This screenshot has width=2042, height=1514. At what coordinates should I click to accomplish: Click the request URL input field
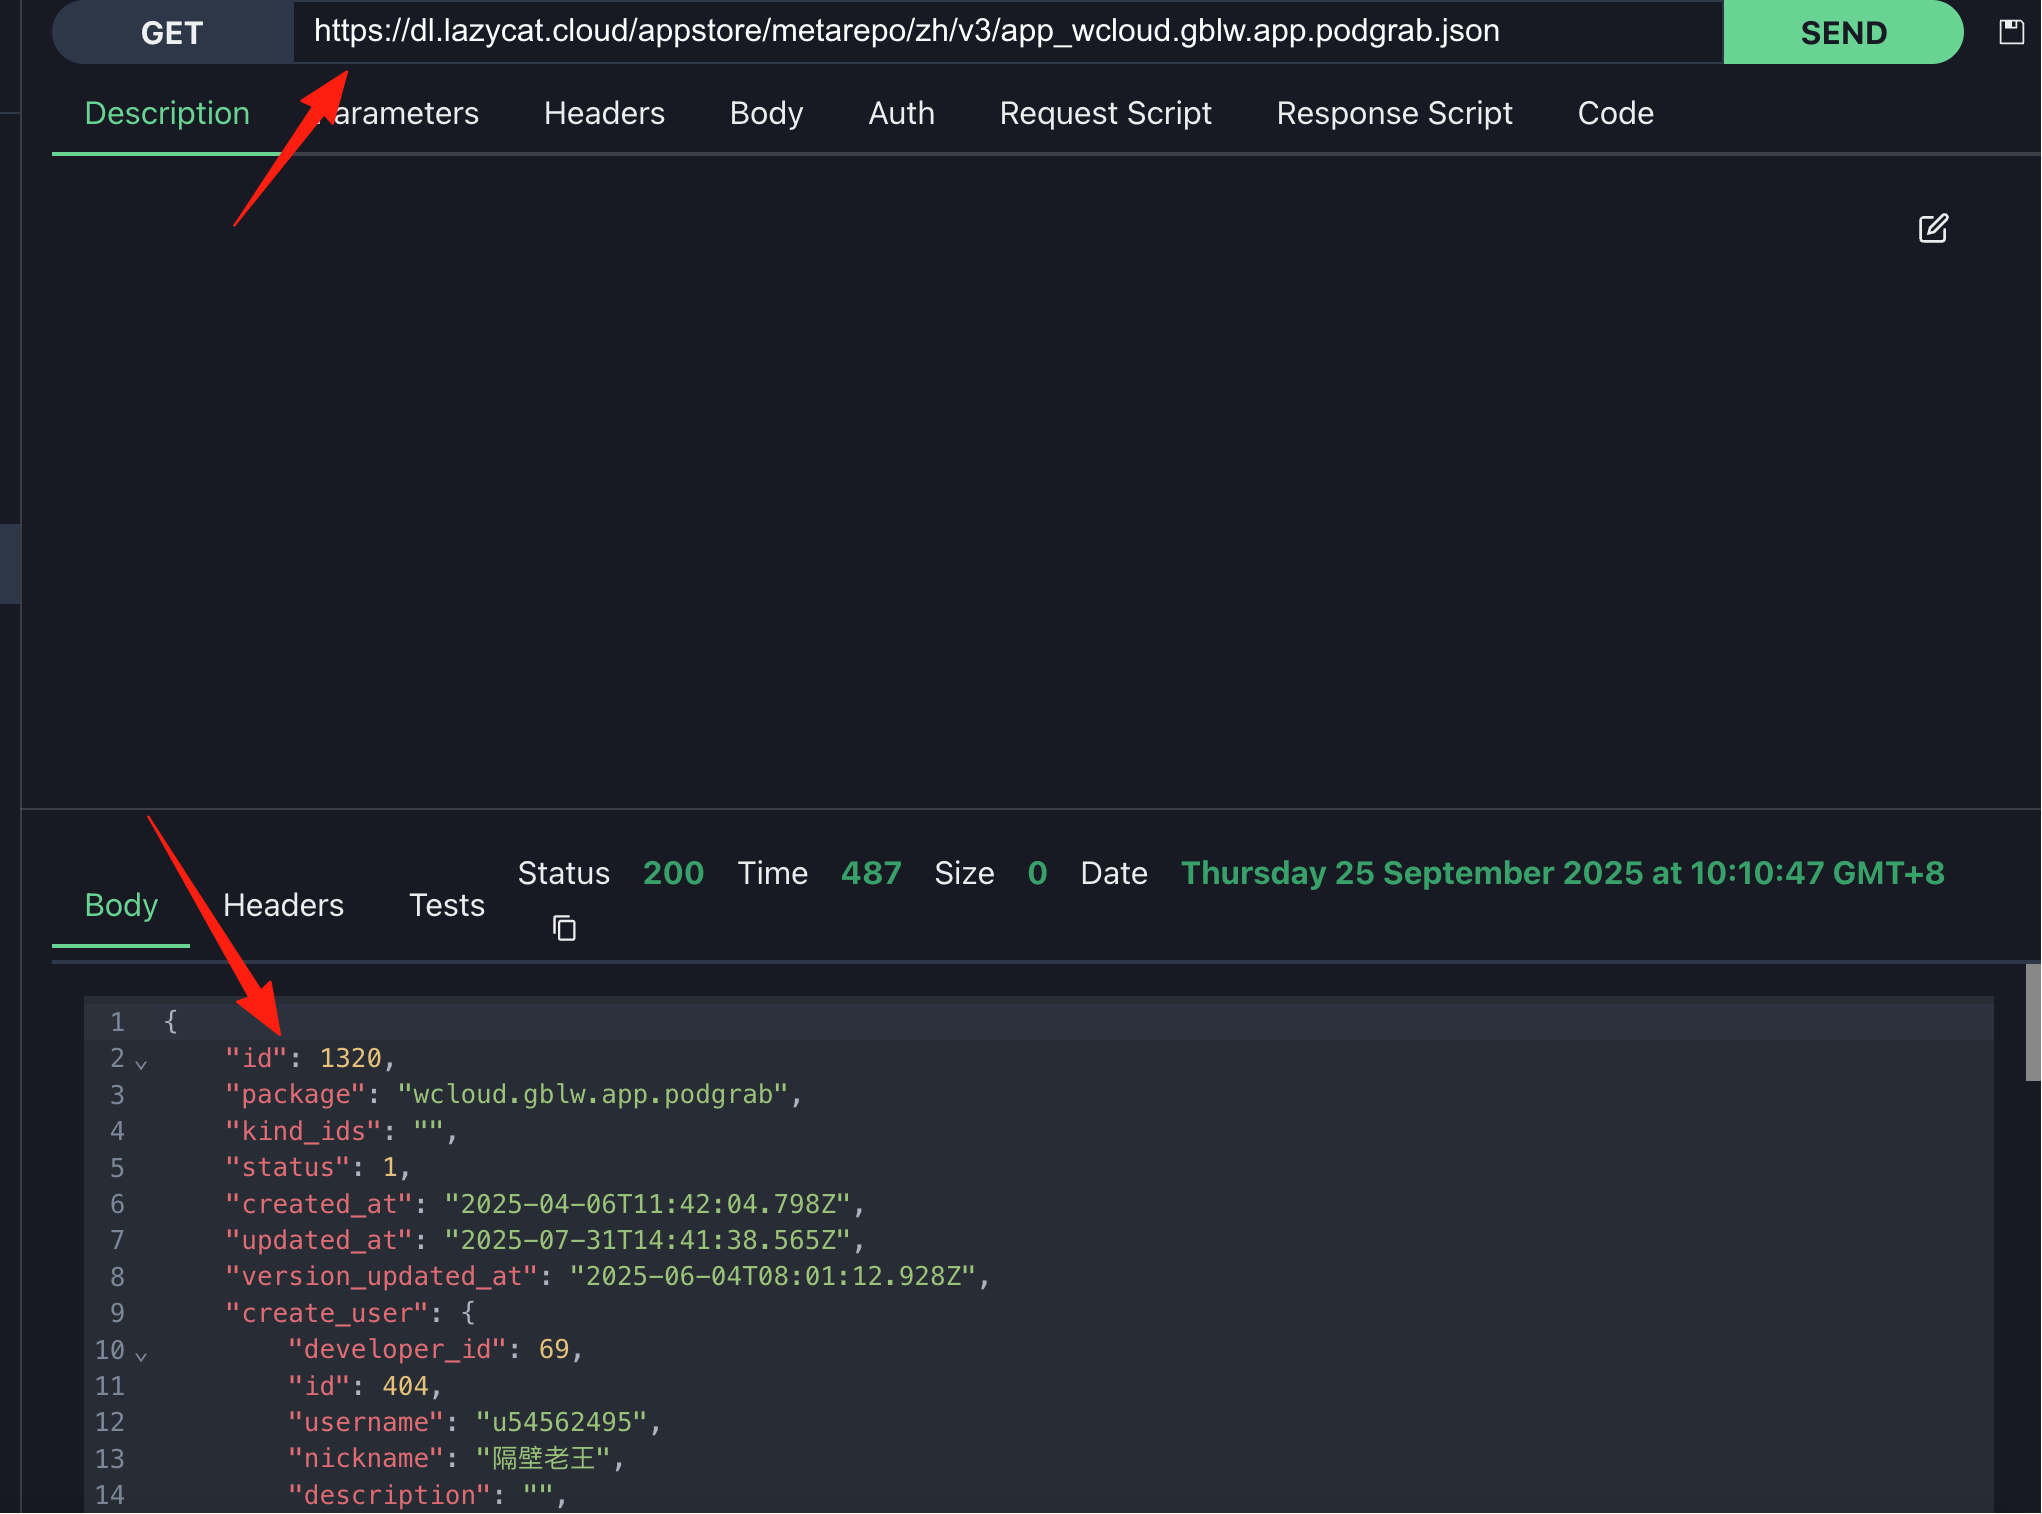tap(1008, 32)
